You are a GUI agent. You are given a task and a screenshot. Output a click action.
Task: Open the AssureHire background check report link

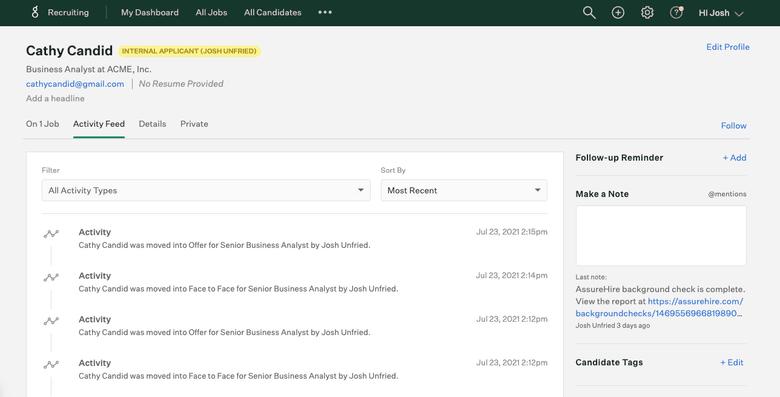coord(660,307)
